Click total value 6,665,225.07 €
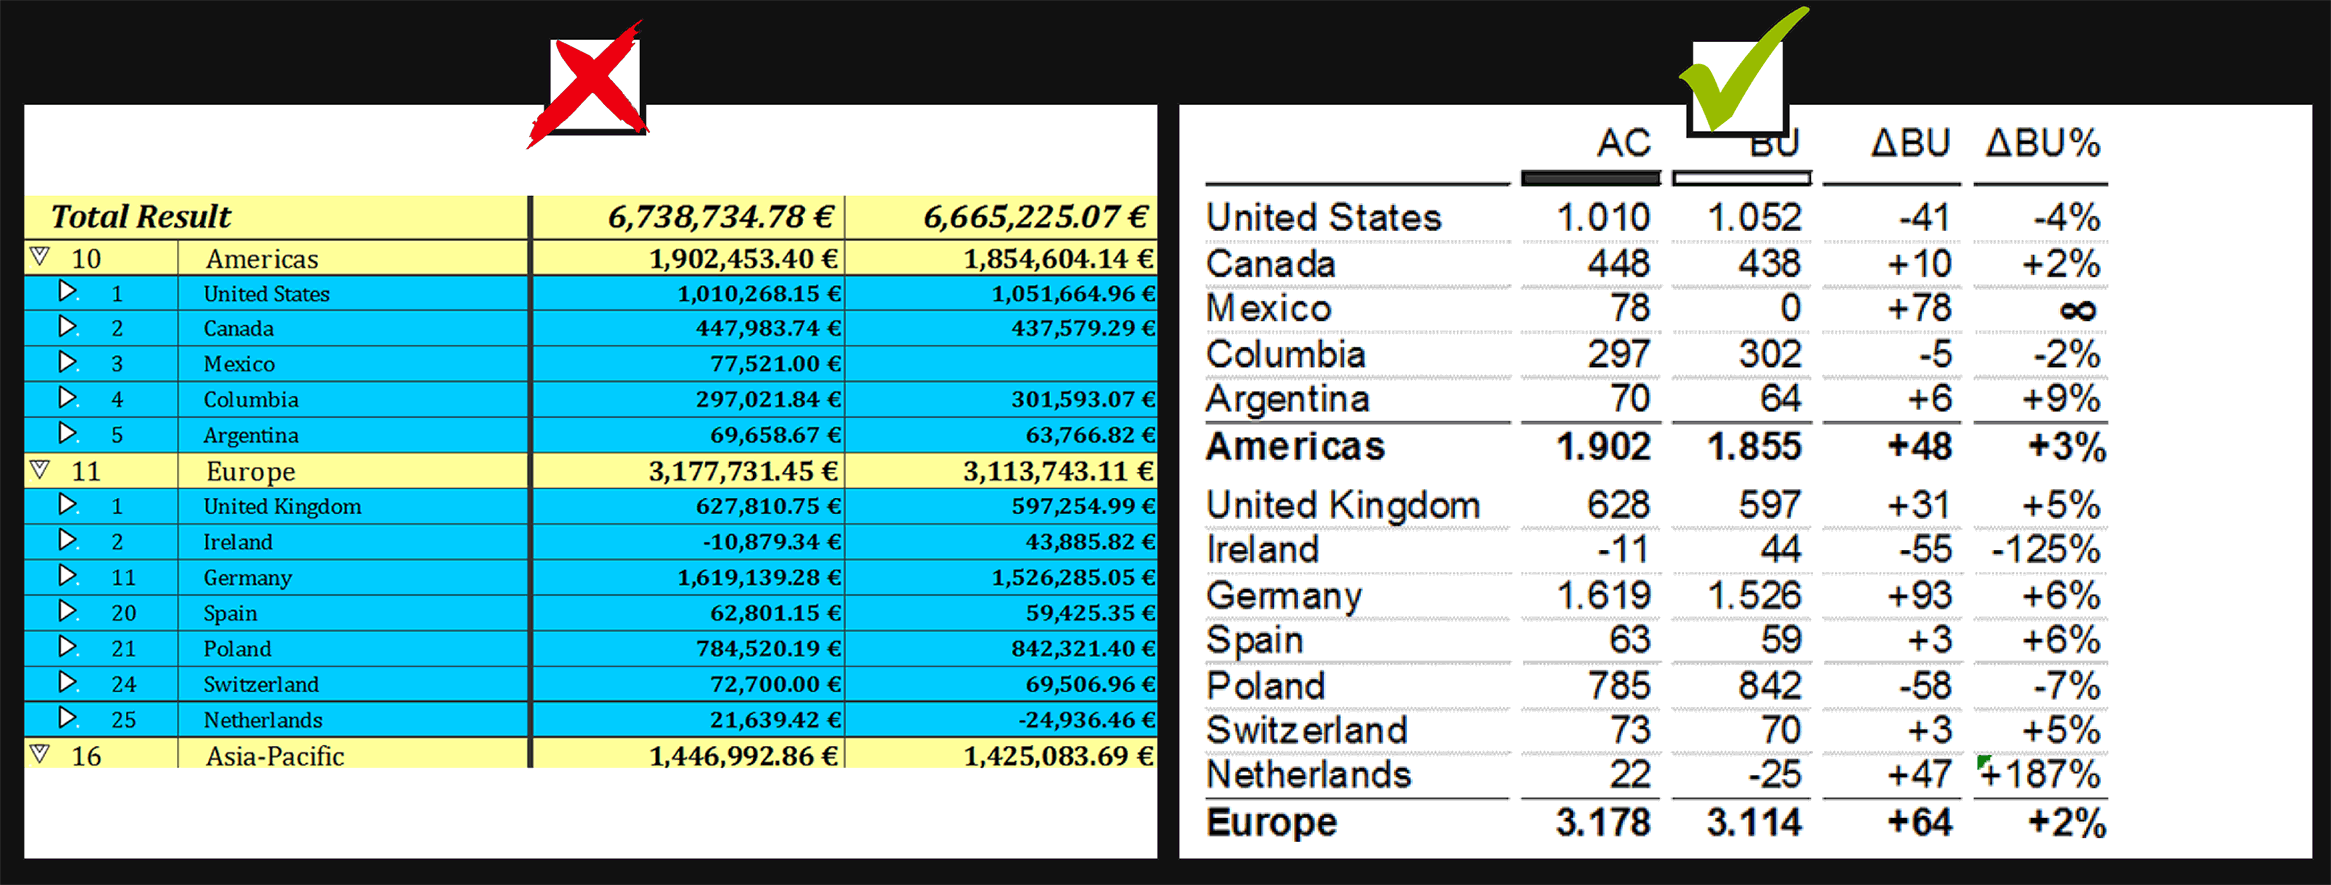The image size is (2331, 885). (x=1035, y=217)
